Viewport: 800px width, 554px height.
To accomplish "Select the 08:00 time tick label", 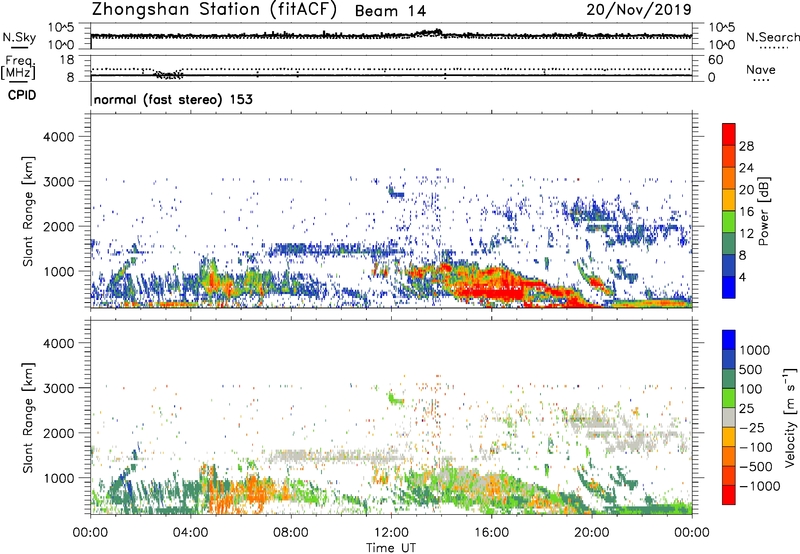I will pyautogui.click(x=291, y=533).
